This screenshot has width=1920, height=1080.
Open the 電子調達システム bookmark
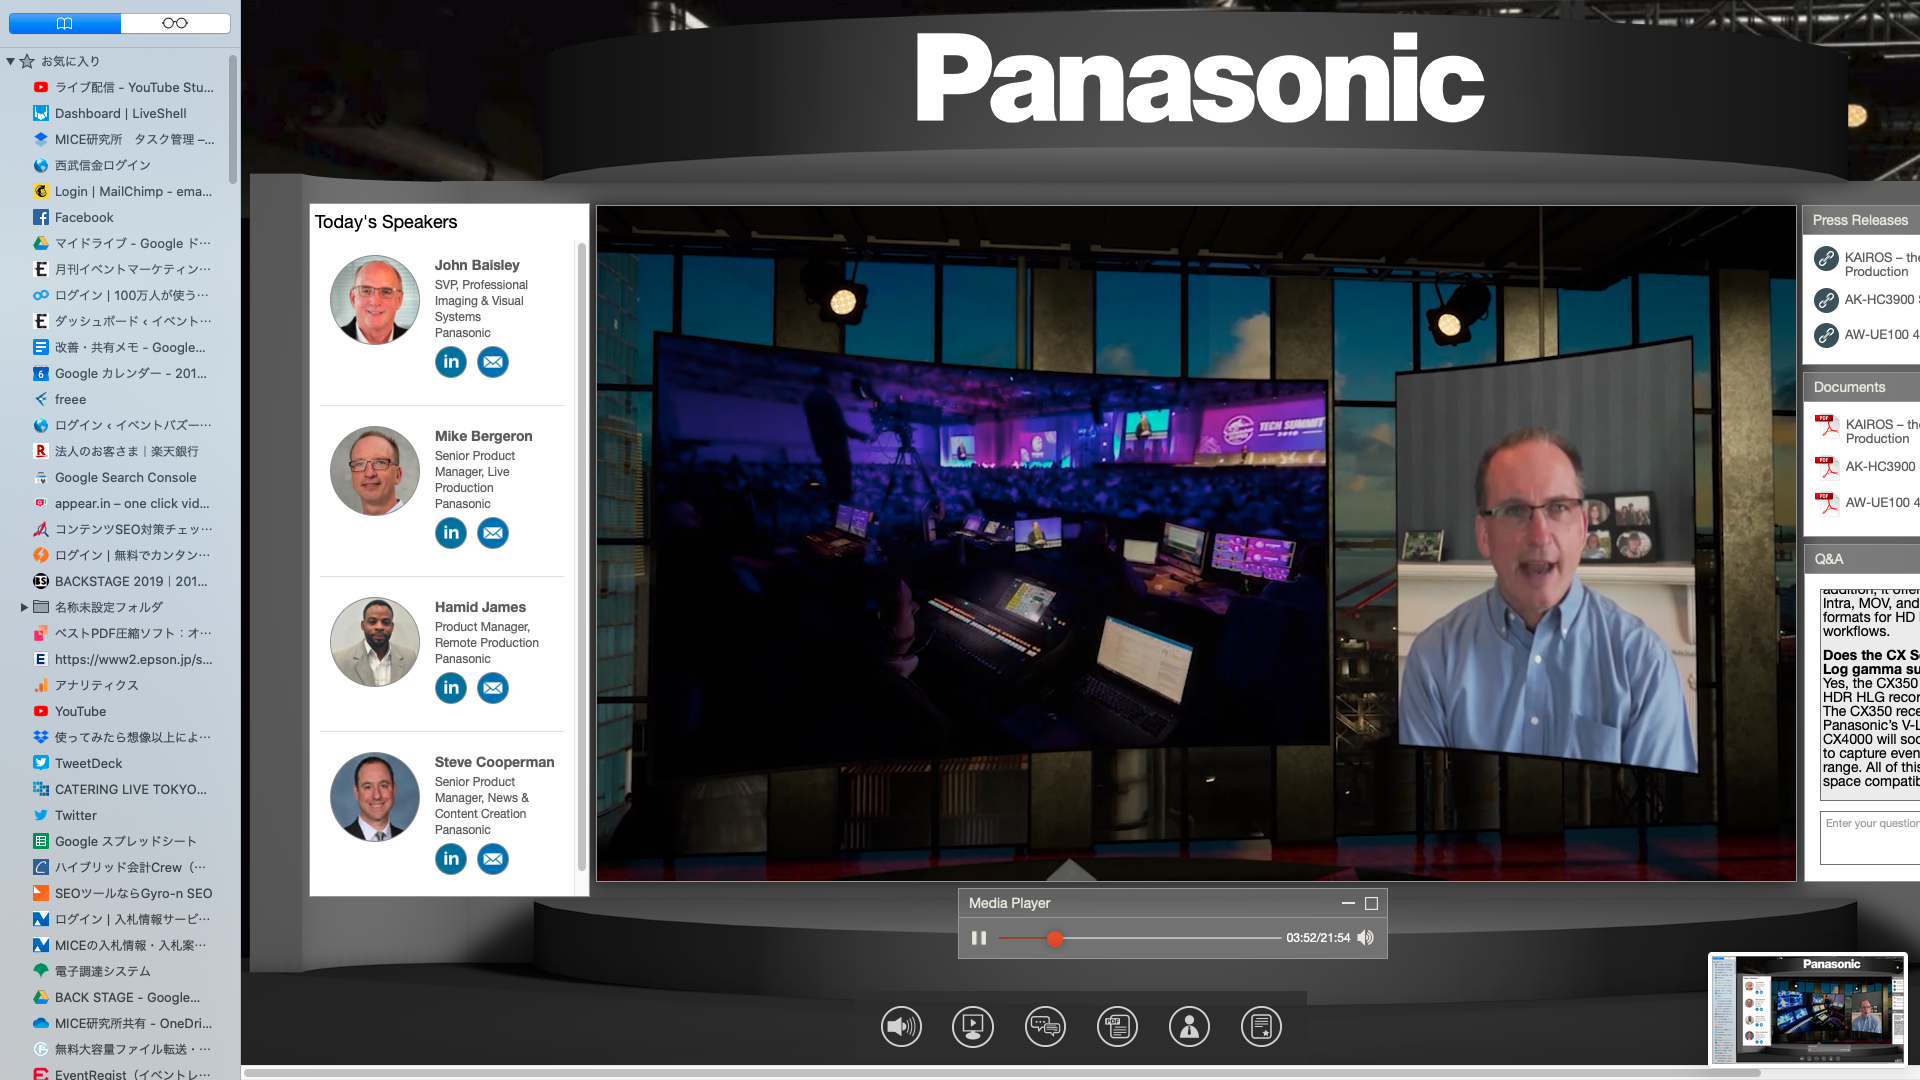tap(92, 972)
